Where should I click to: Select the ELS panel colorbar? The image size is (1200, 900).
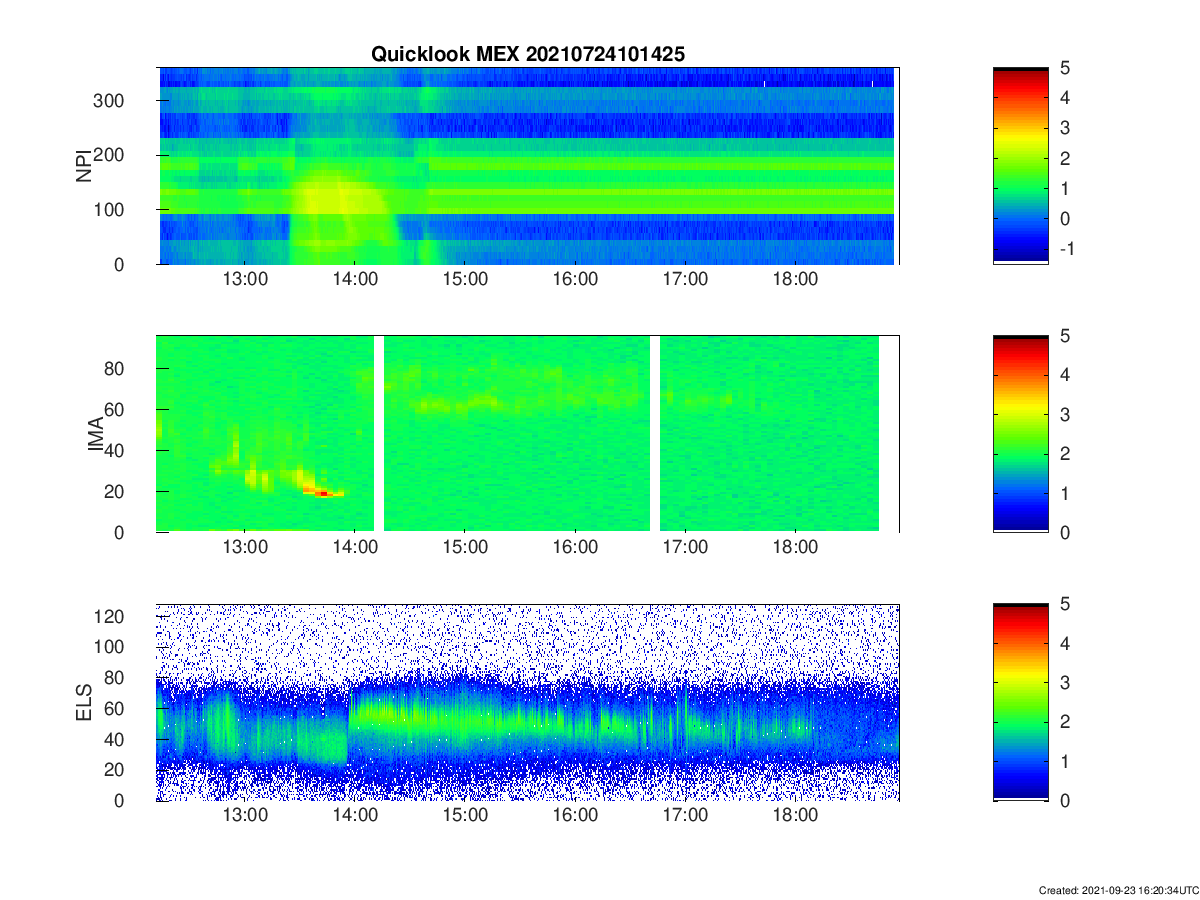pos(1021,702)
